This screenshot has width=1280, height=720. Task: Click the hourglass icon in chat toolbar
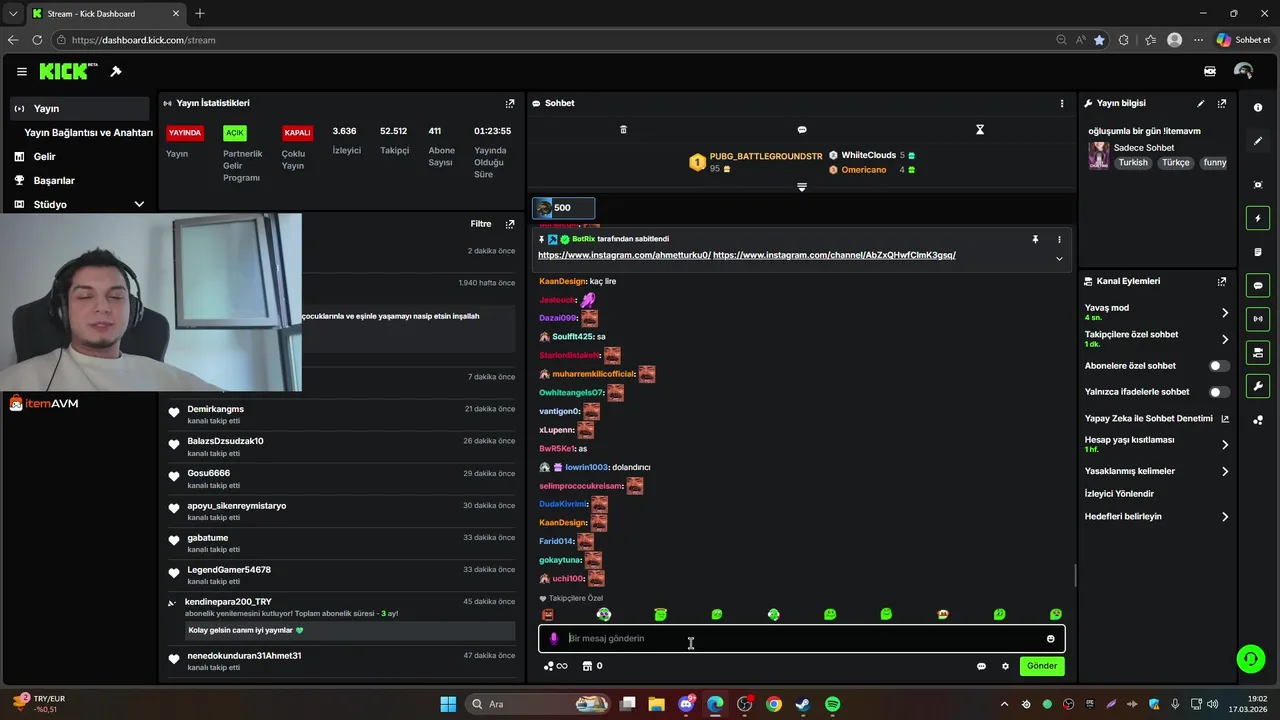click(980, 130)
